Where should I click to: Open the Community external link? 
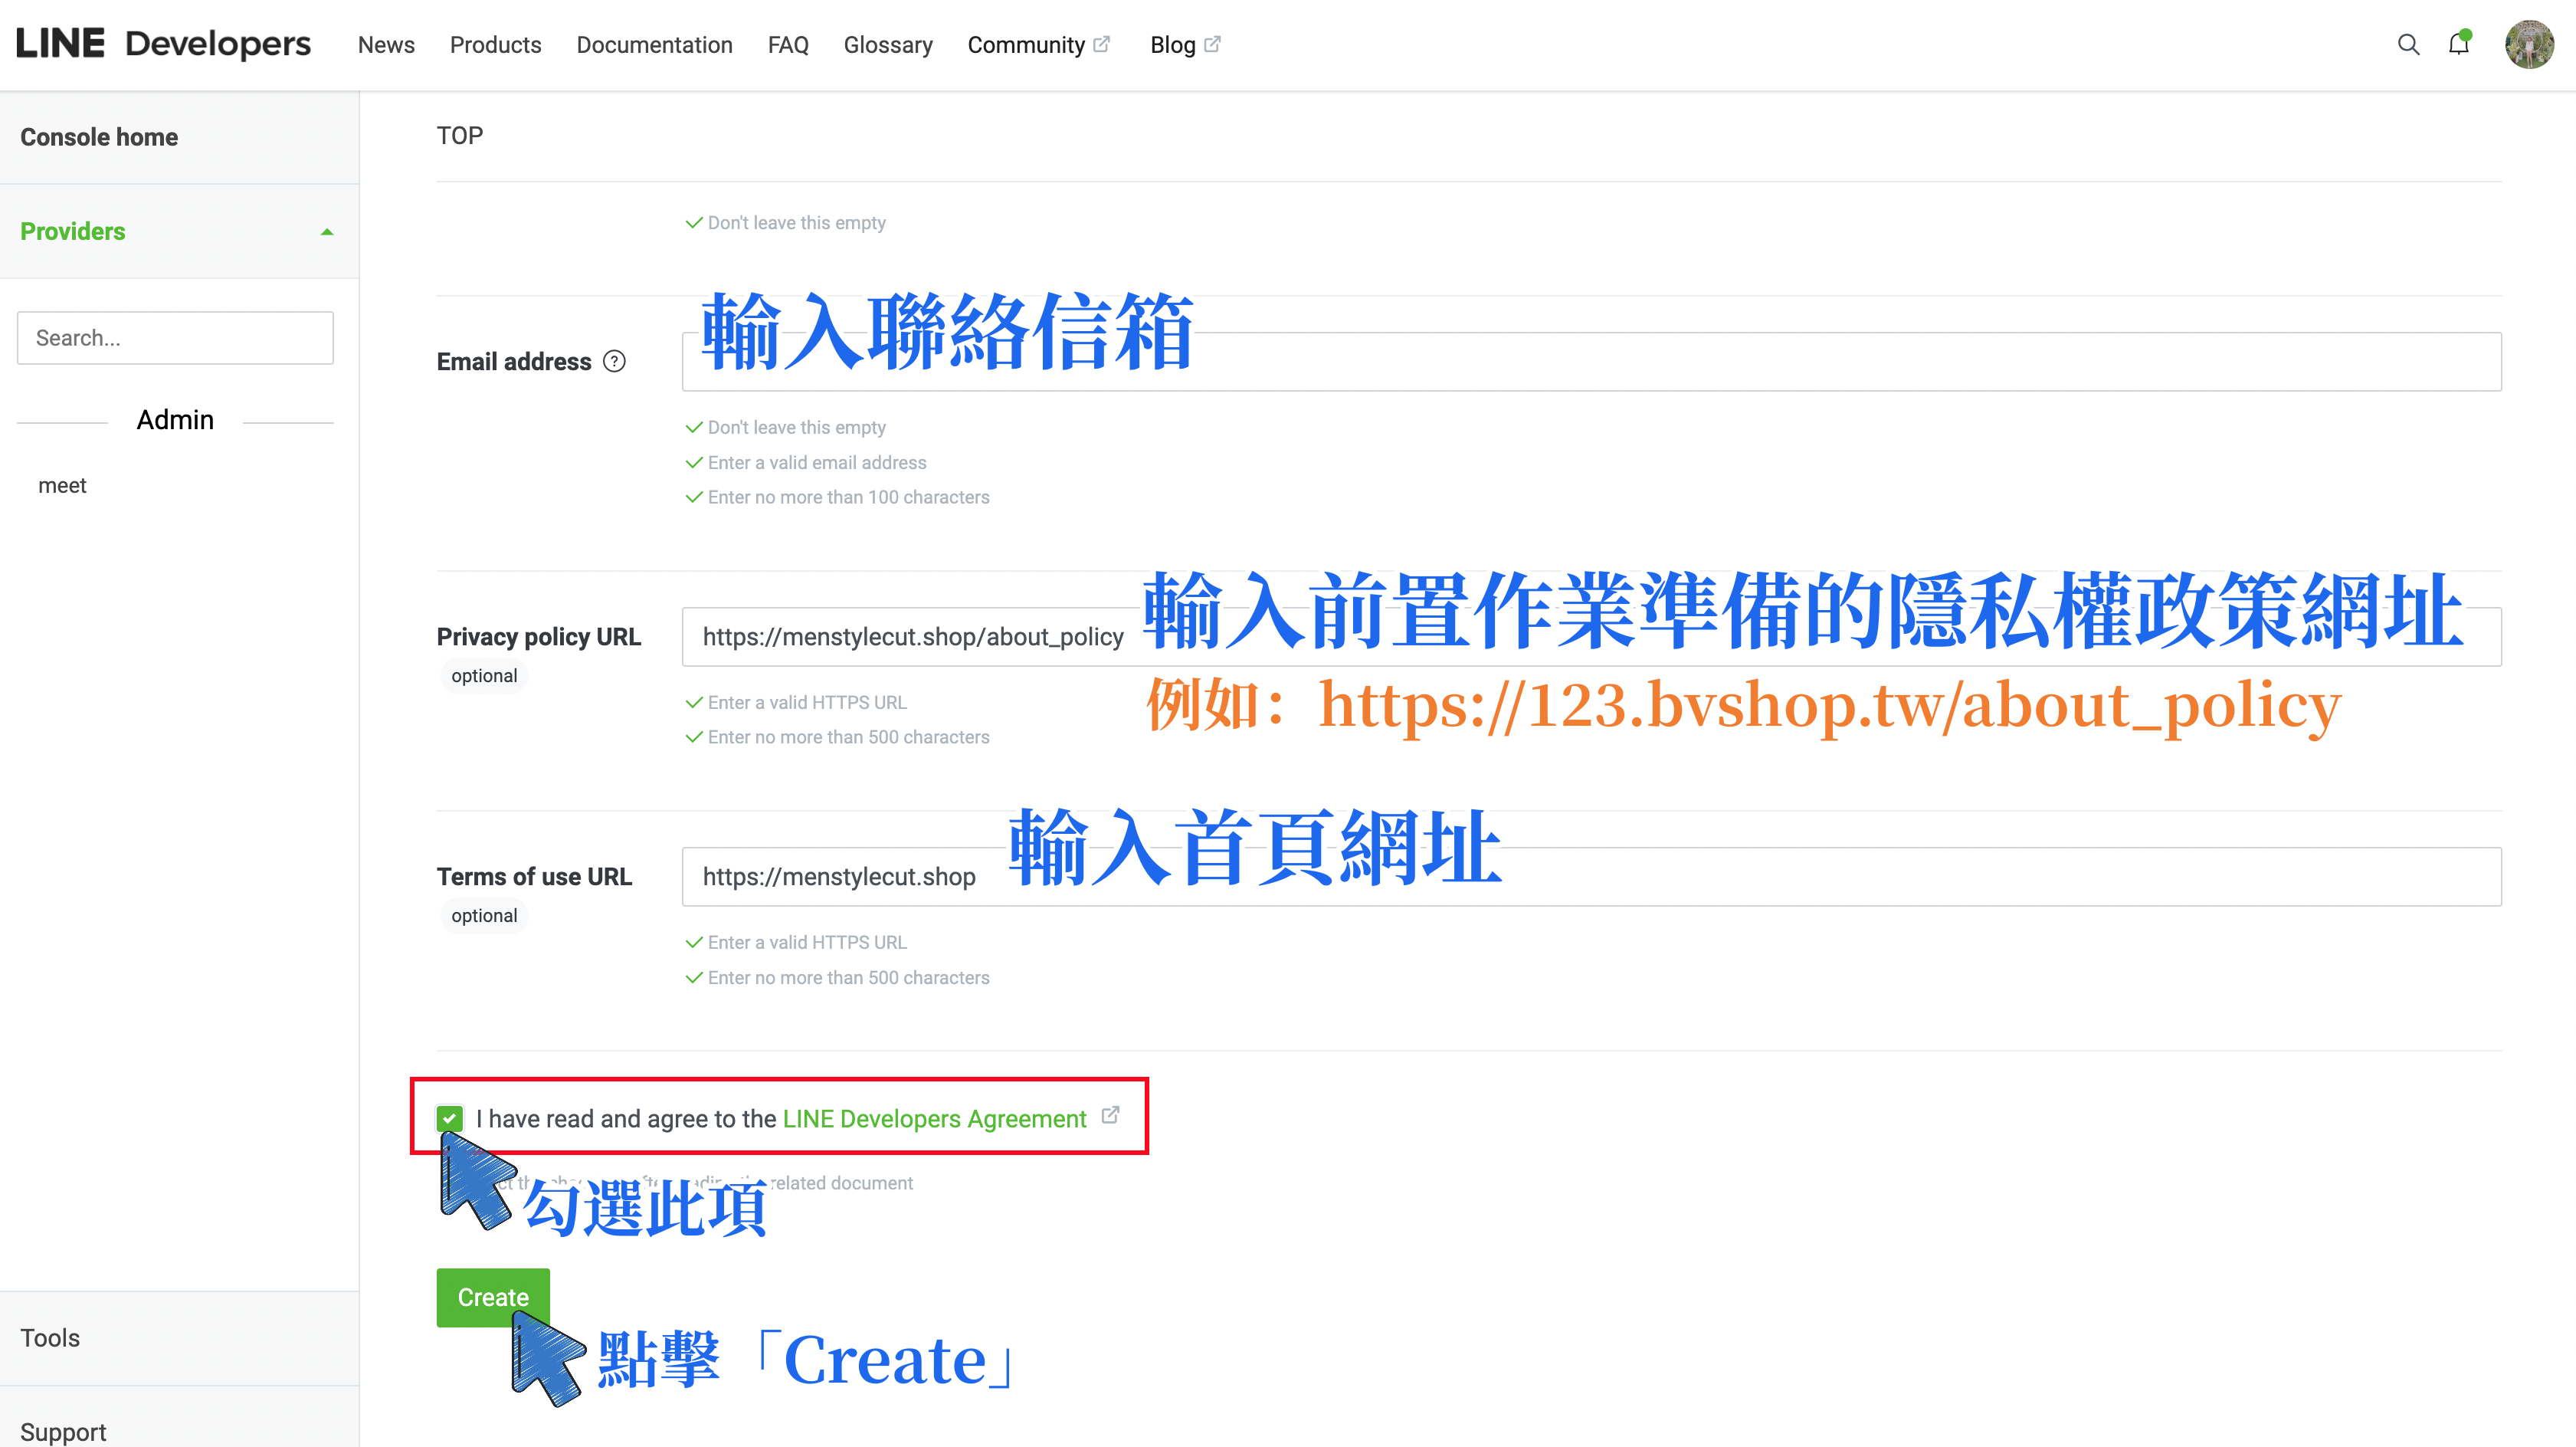[1038, 45]
